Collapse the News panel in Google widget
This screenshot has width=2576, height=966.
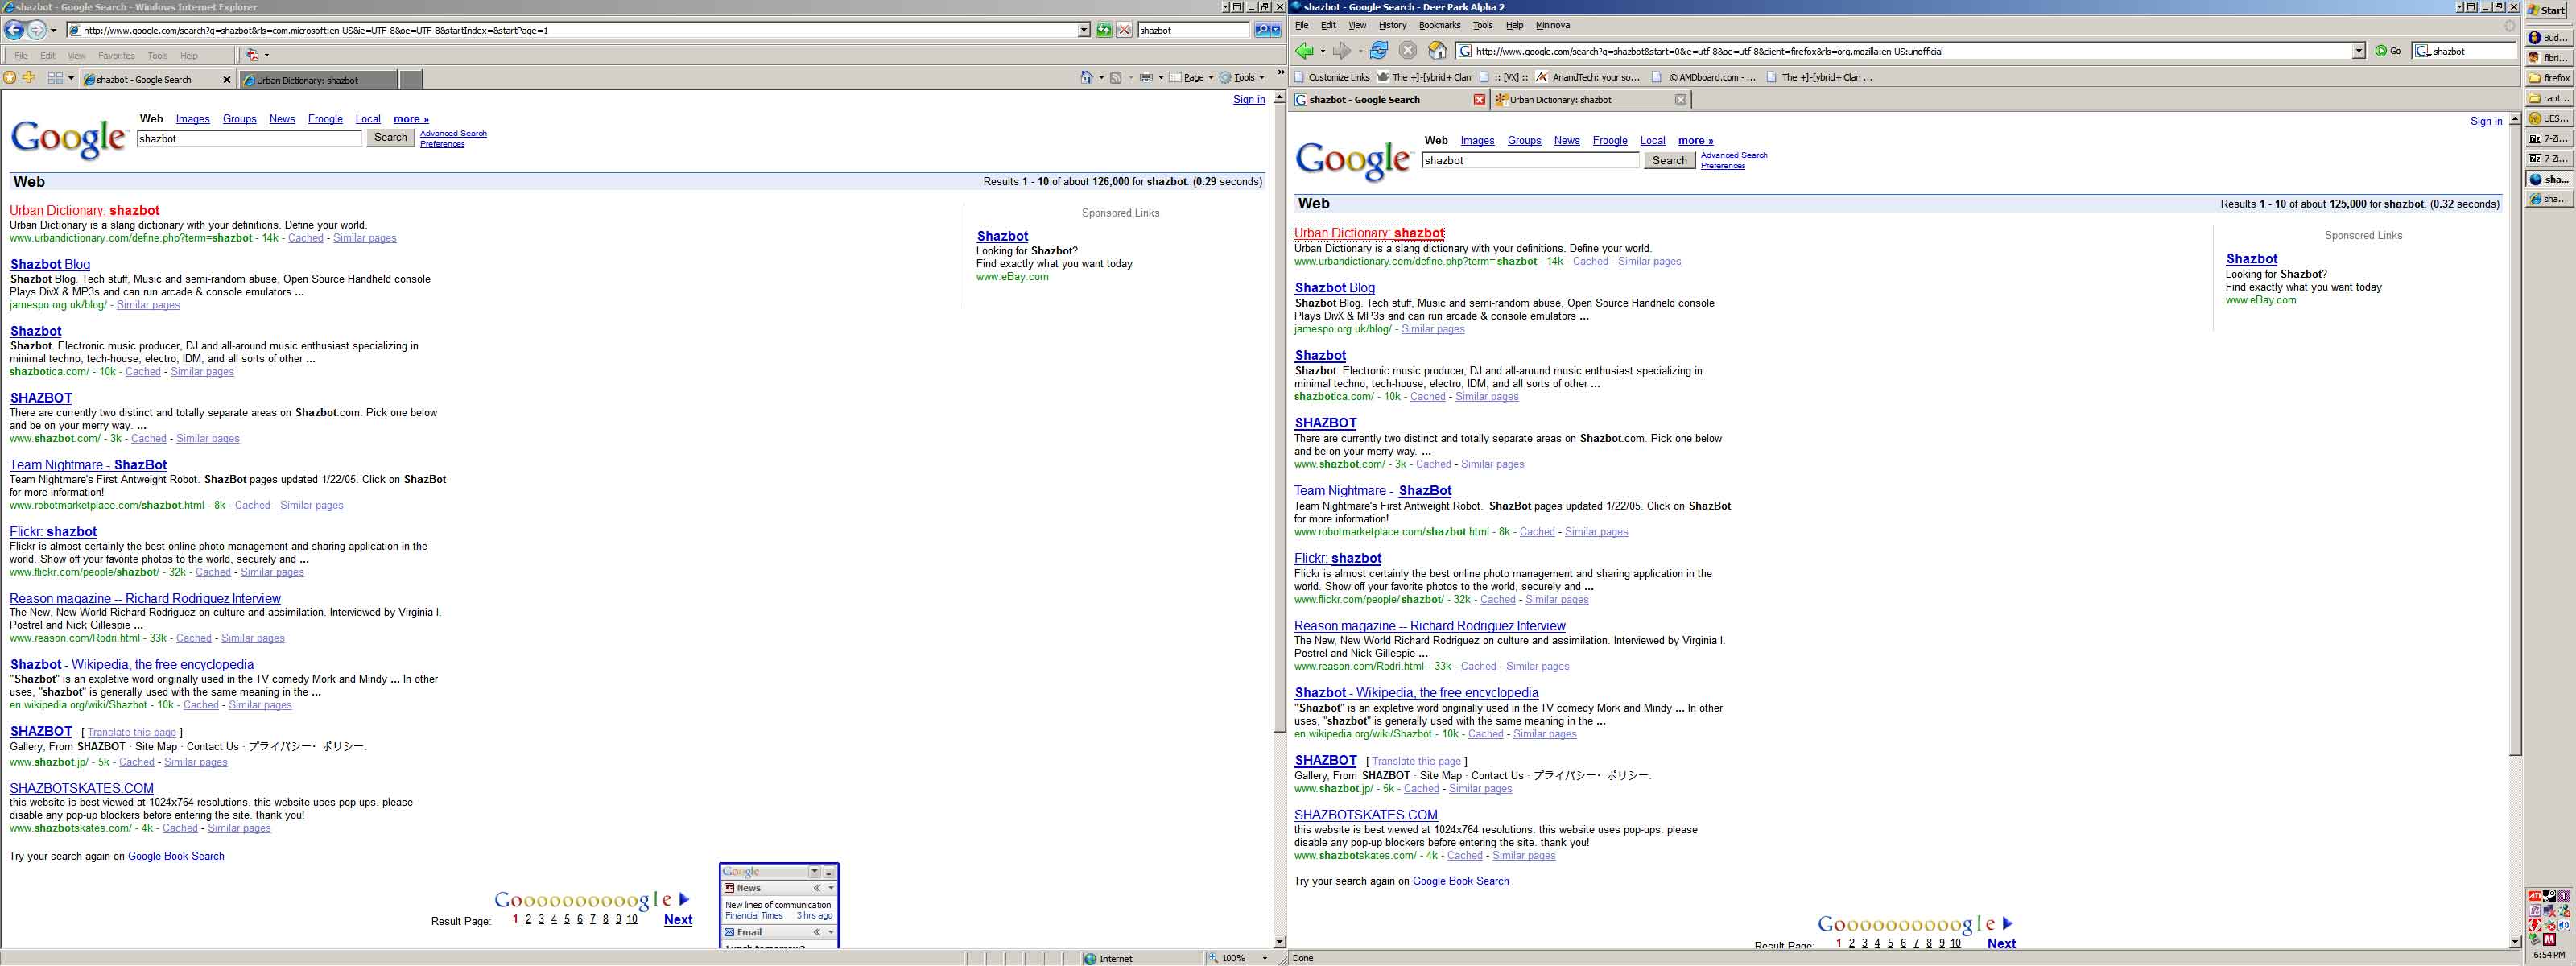(817, 888)
